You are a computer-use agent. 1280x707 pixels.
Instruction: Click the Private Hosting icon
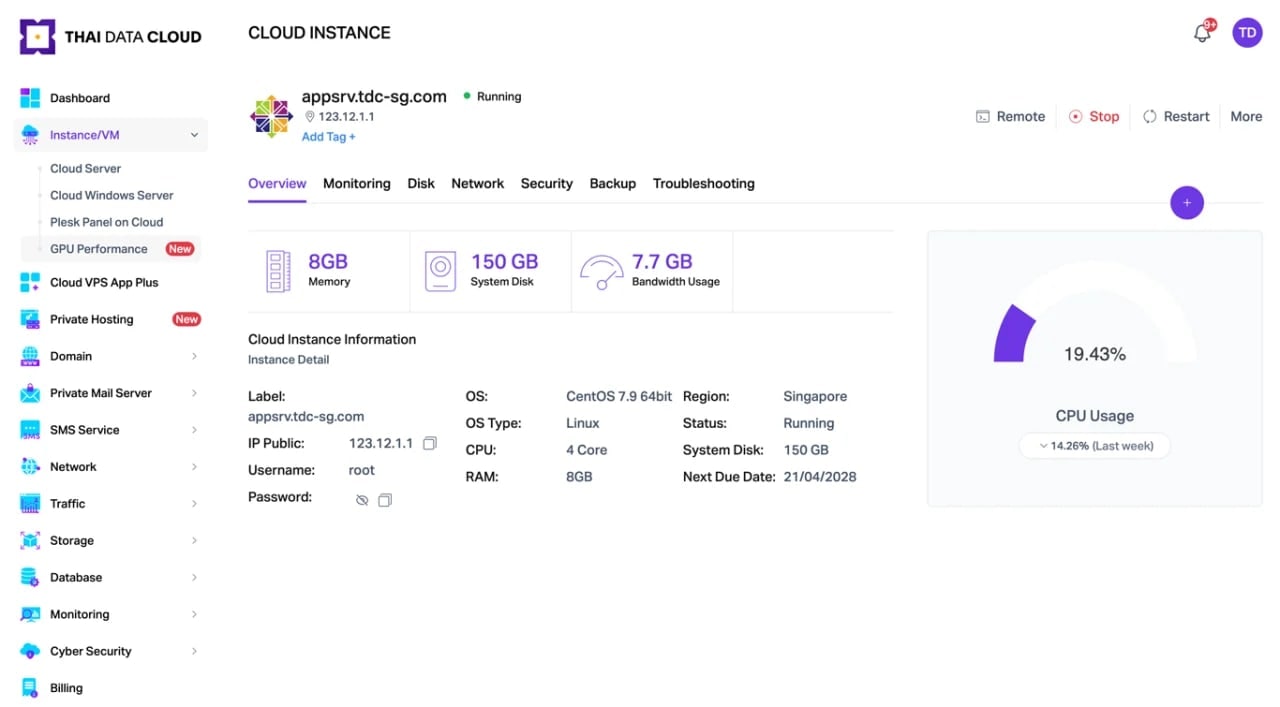pos(30,319)
